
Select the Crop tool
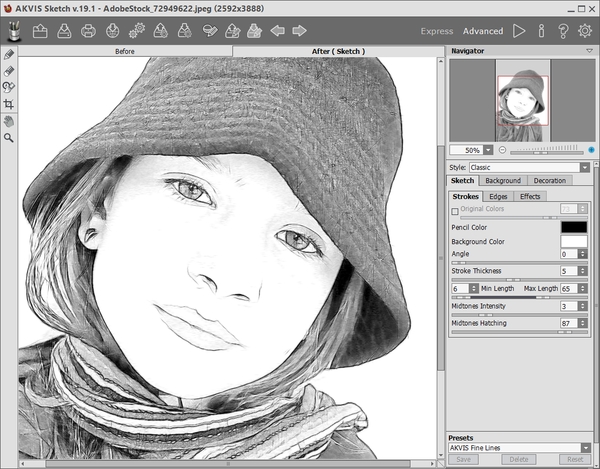click(x=9, y=104)
